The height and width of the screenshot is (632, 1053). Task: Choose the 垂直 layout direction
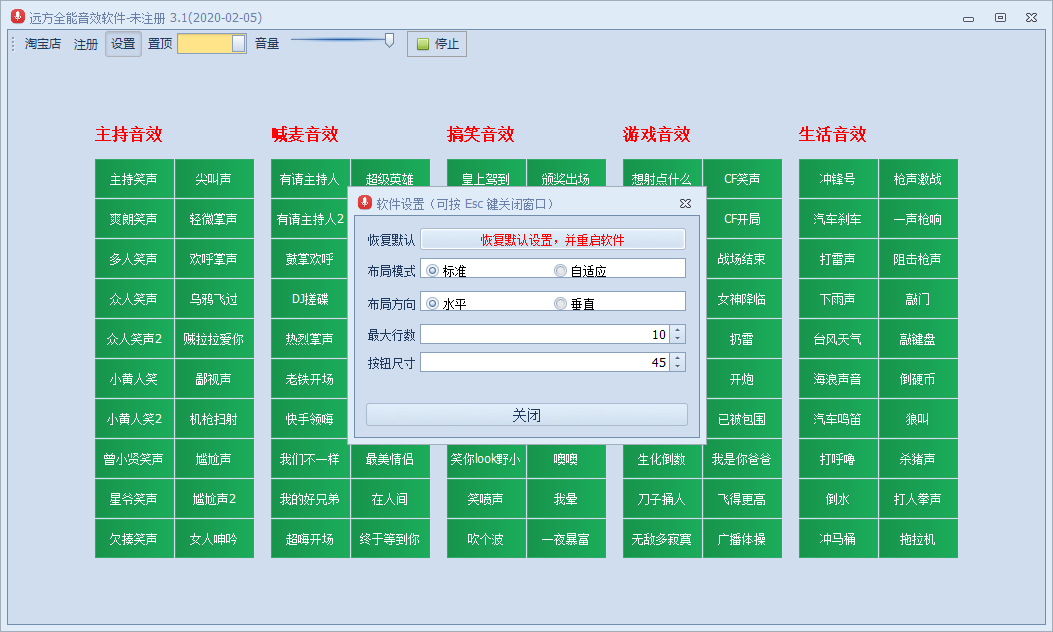coord(561,303)
